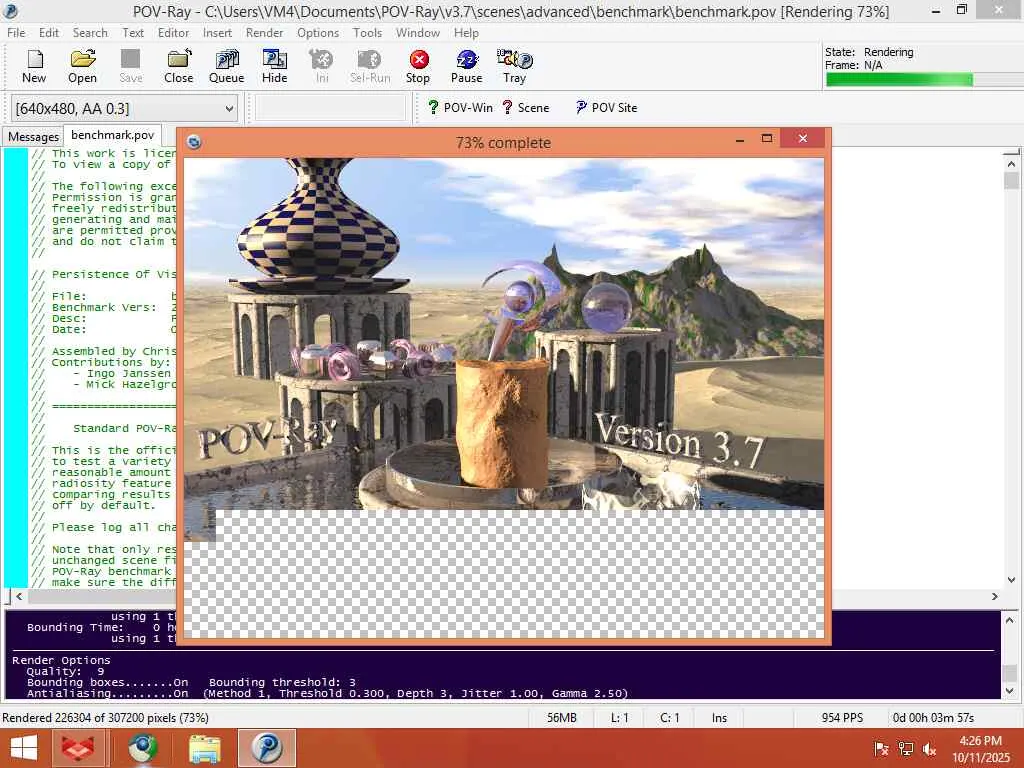Click the editor horizontal scroll left arrow
This screenshot has height=768, width=1024.
[20, 596]
